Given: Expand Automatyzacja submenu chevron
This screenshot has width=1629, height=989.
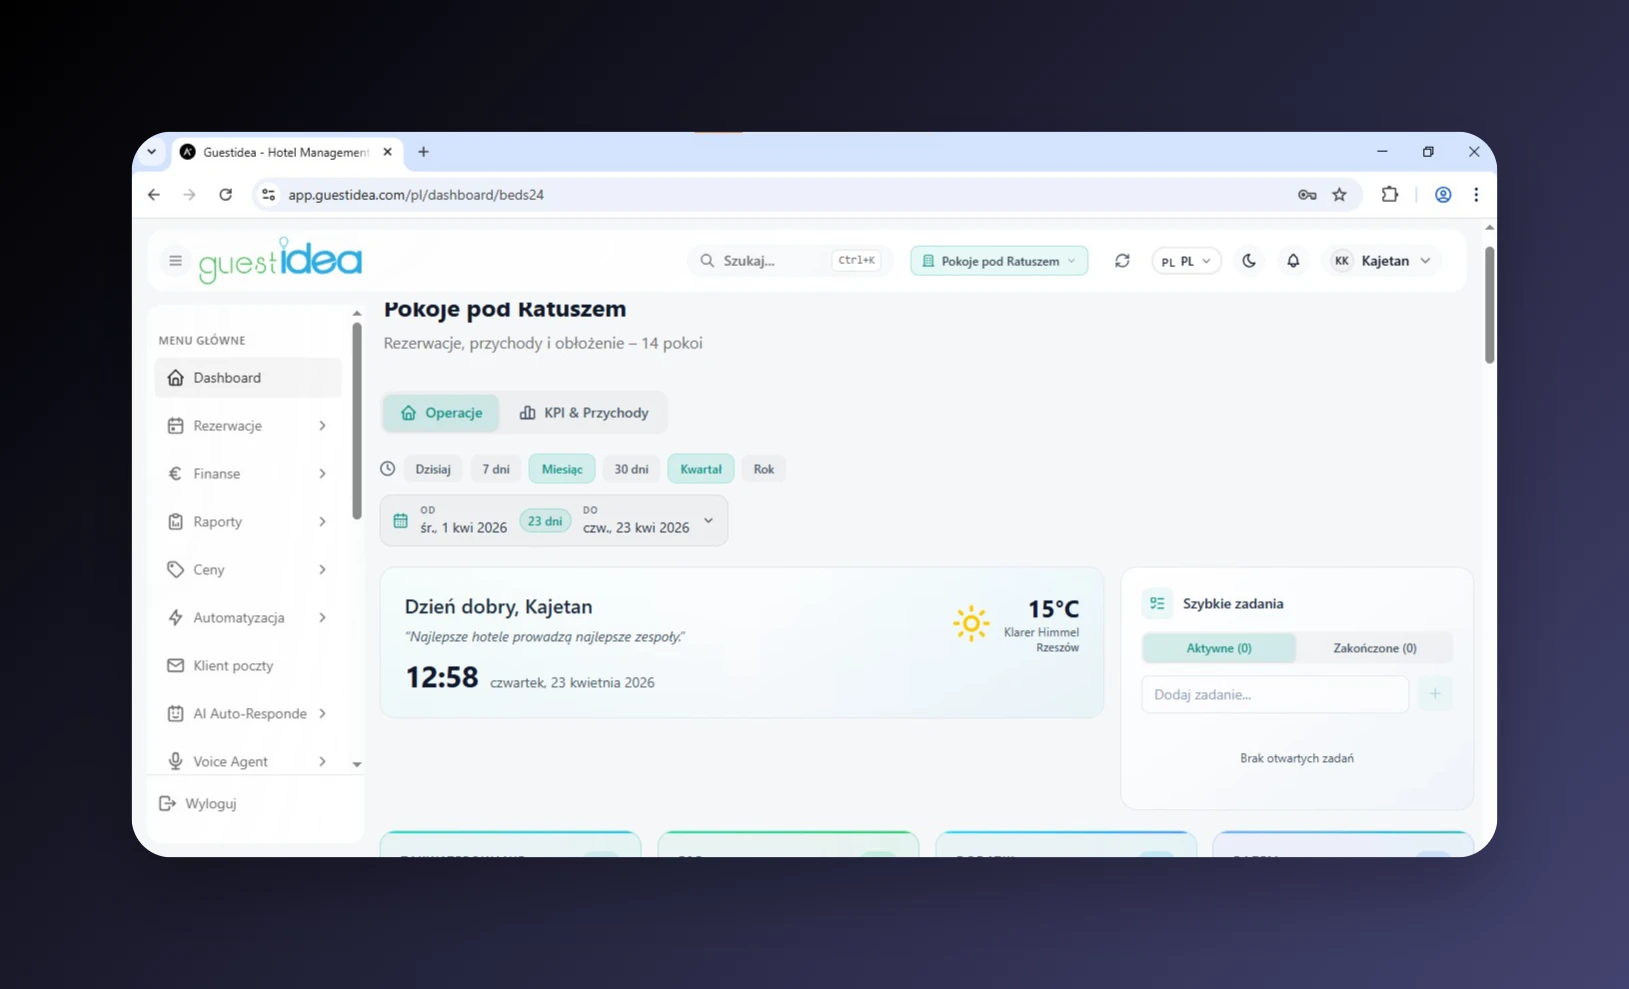Looking at the screenshot, I should click(322, 618).
